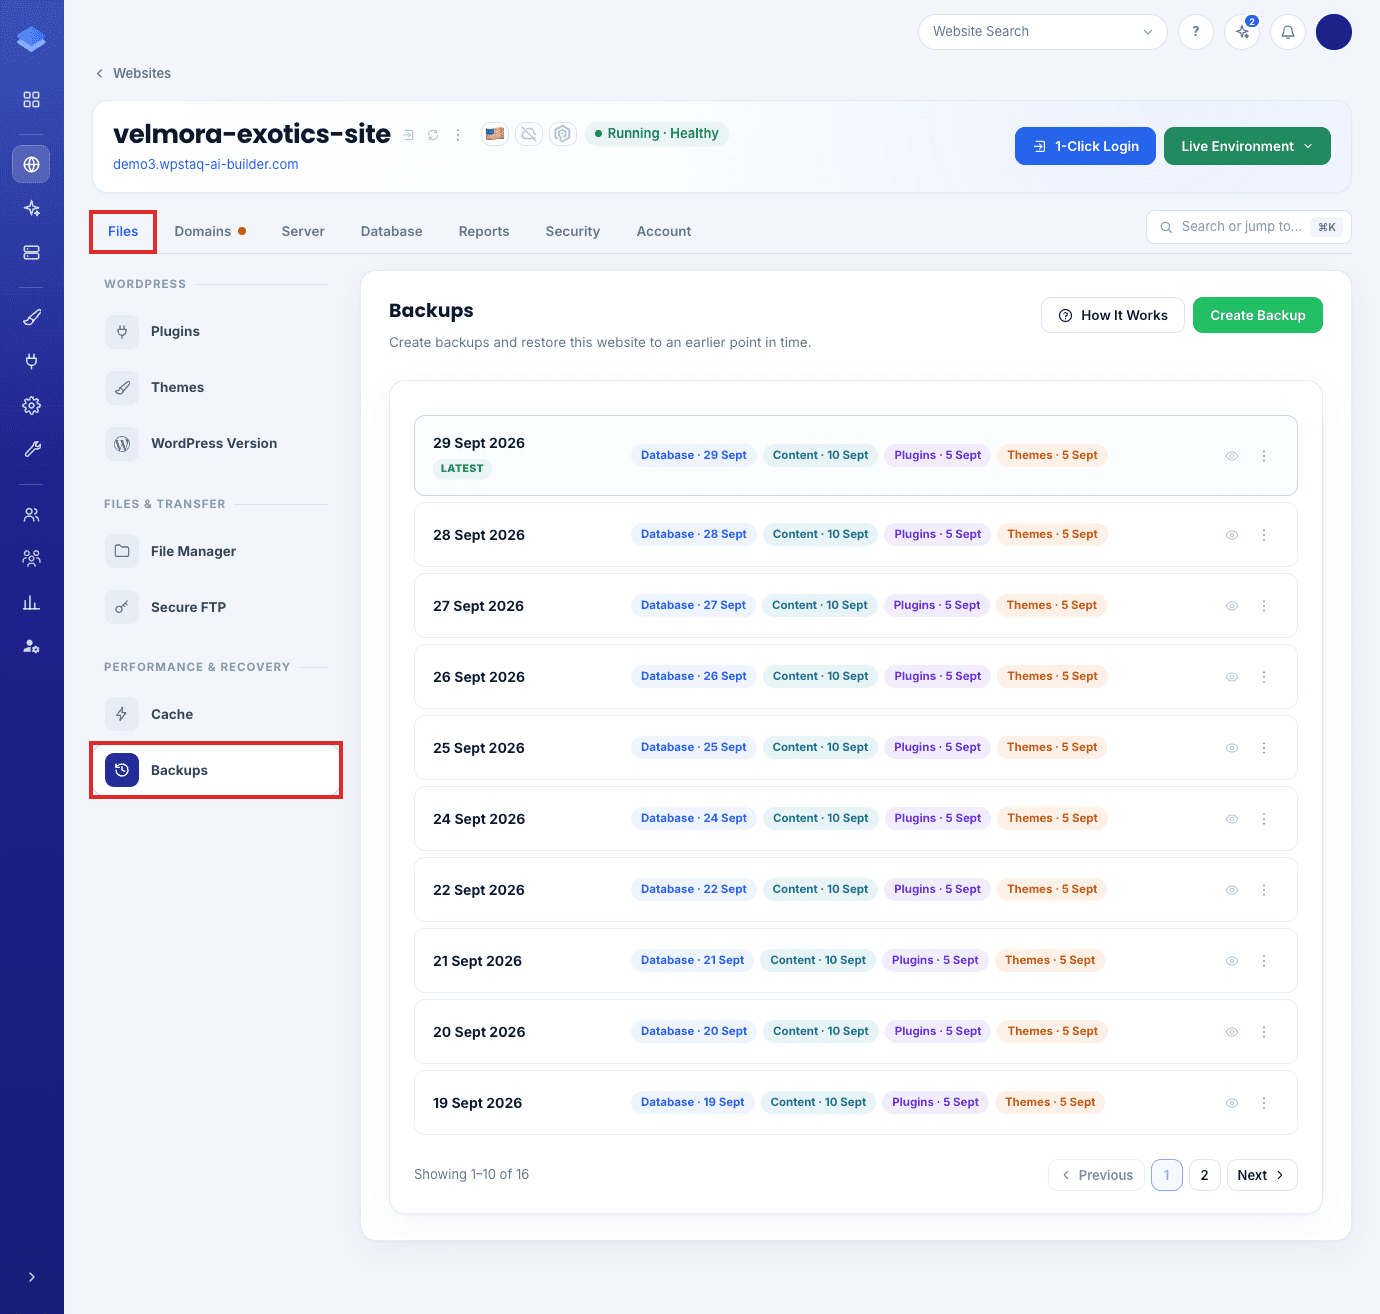Open more options for 27 Sept 2026 backup
Screen dimensions: 1380x1314
(x=1264, y=606)
